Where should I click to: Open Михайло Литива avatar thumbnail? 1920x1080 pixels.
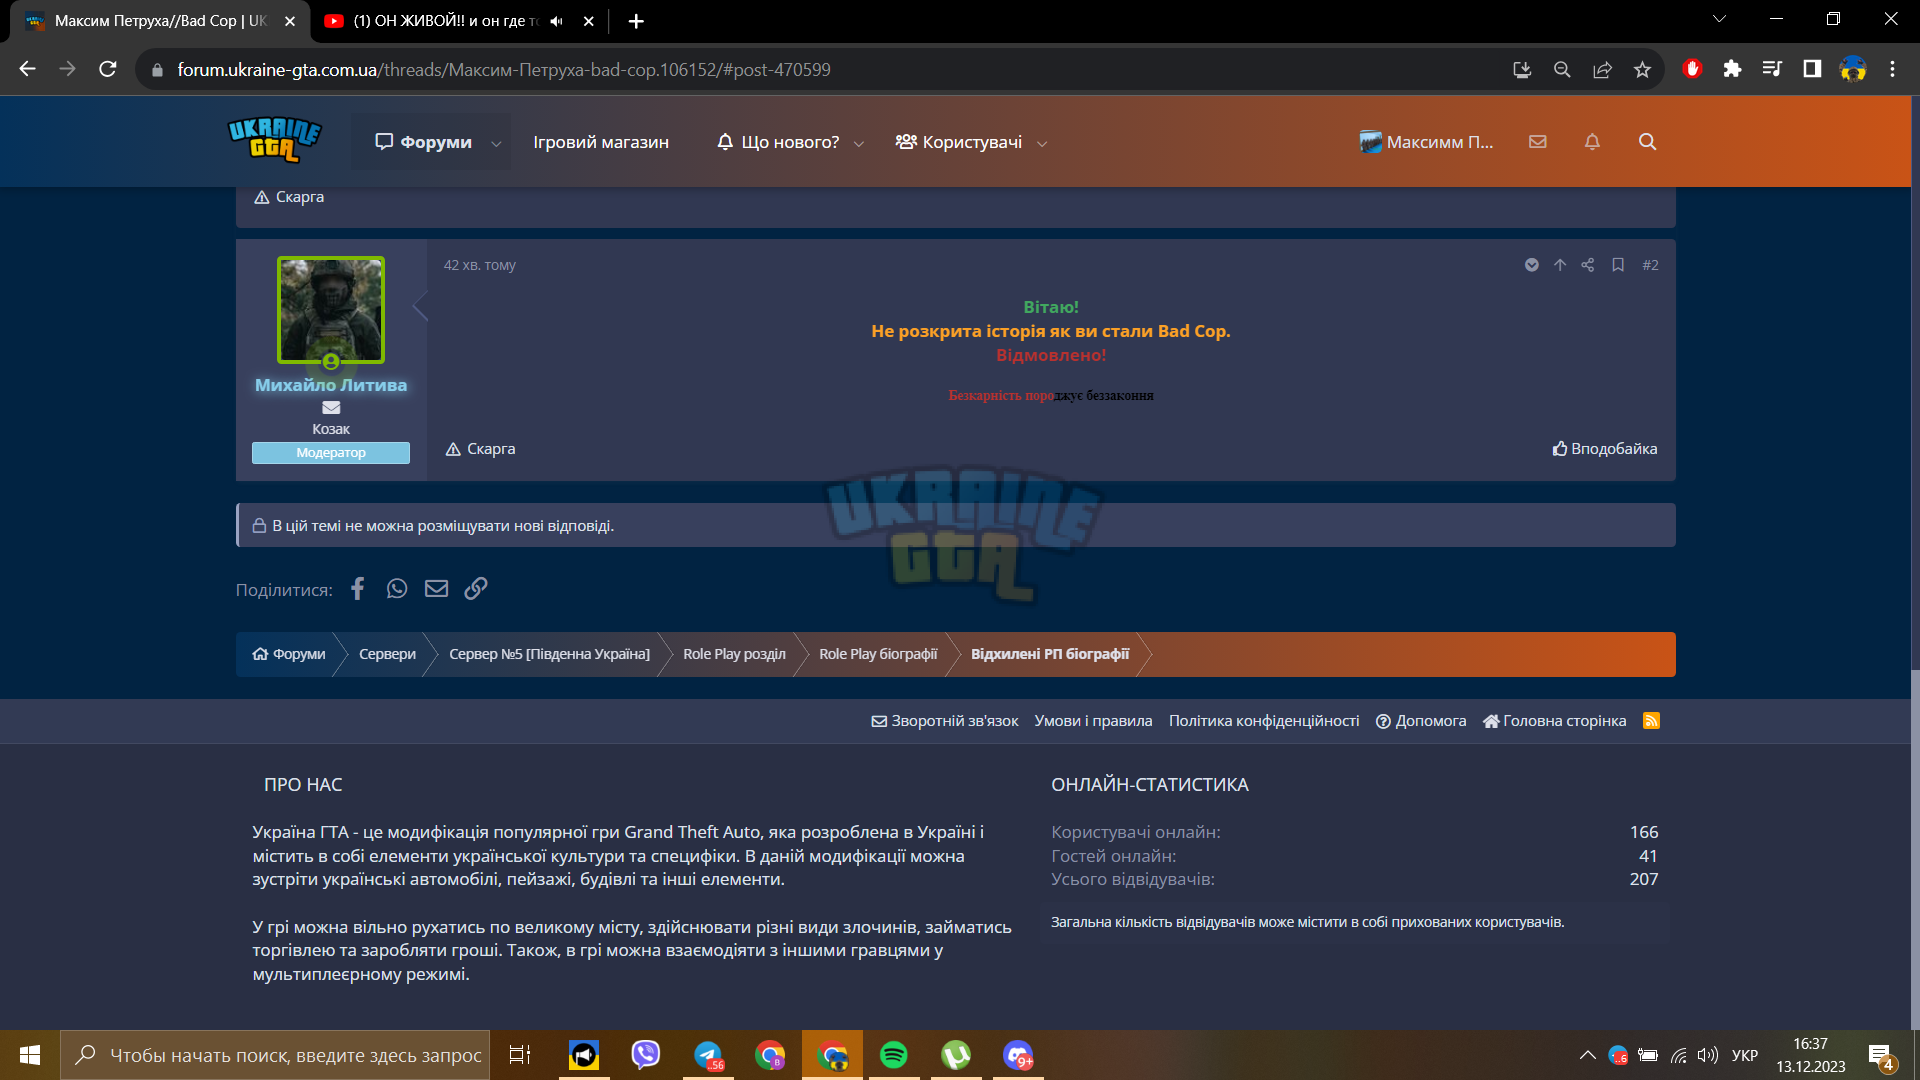tap(331, 310)
